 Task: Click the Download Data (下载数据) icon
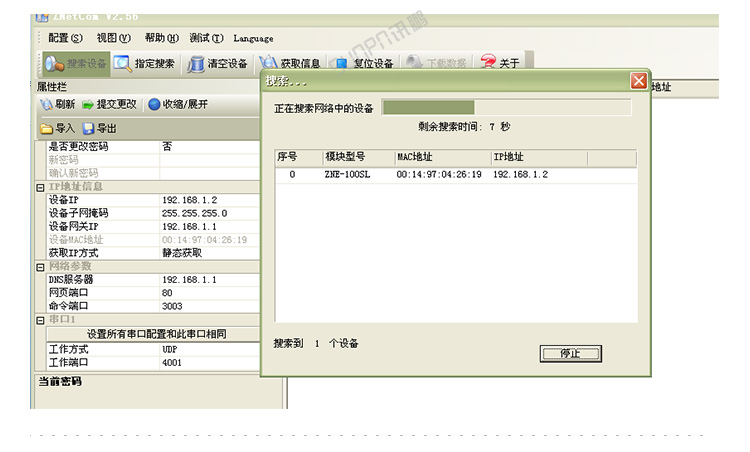pyautogui.click(x=414, y=63)
